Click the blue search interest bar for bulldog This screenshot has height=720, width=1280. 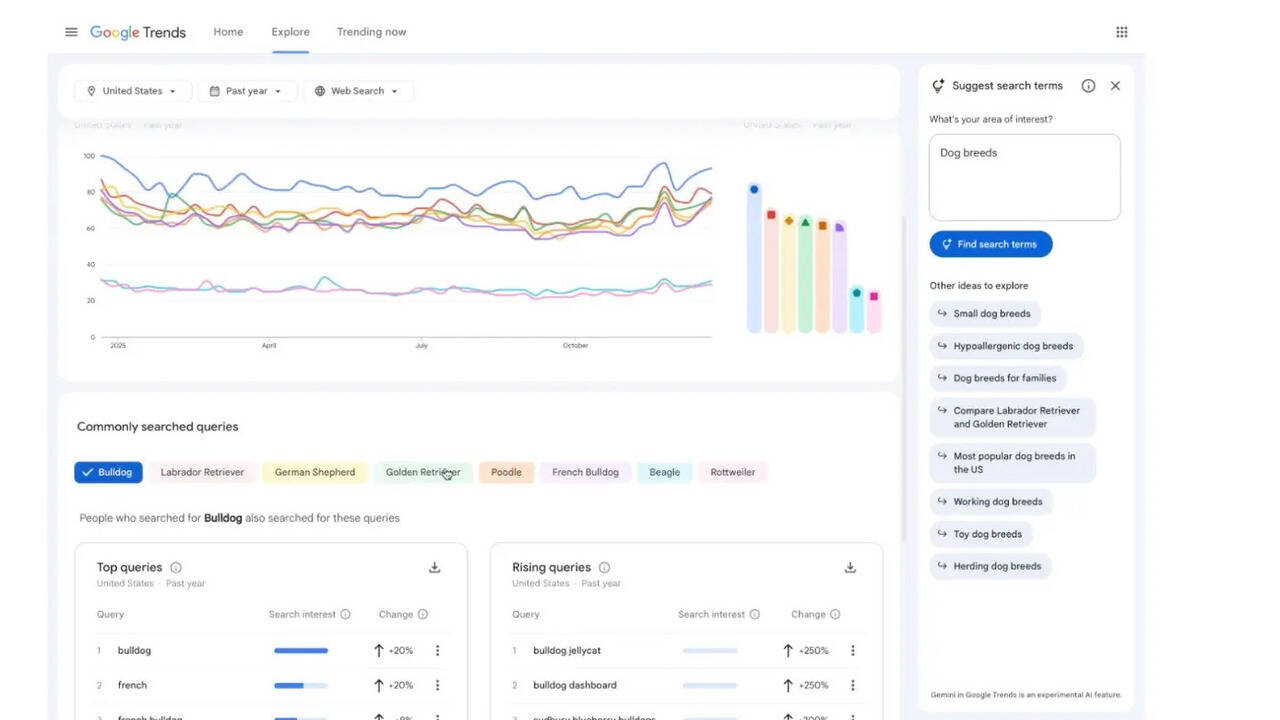[300, 650]
